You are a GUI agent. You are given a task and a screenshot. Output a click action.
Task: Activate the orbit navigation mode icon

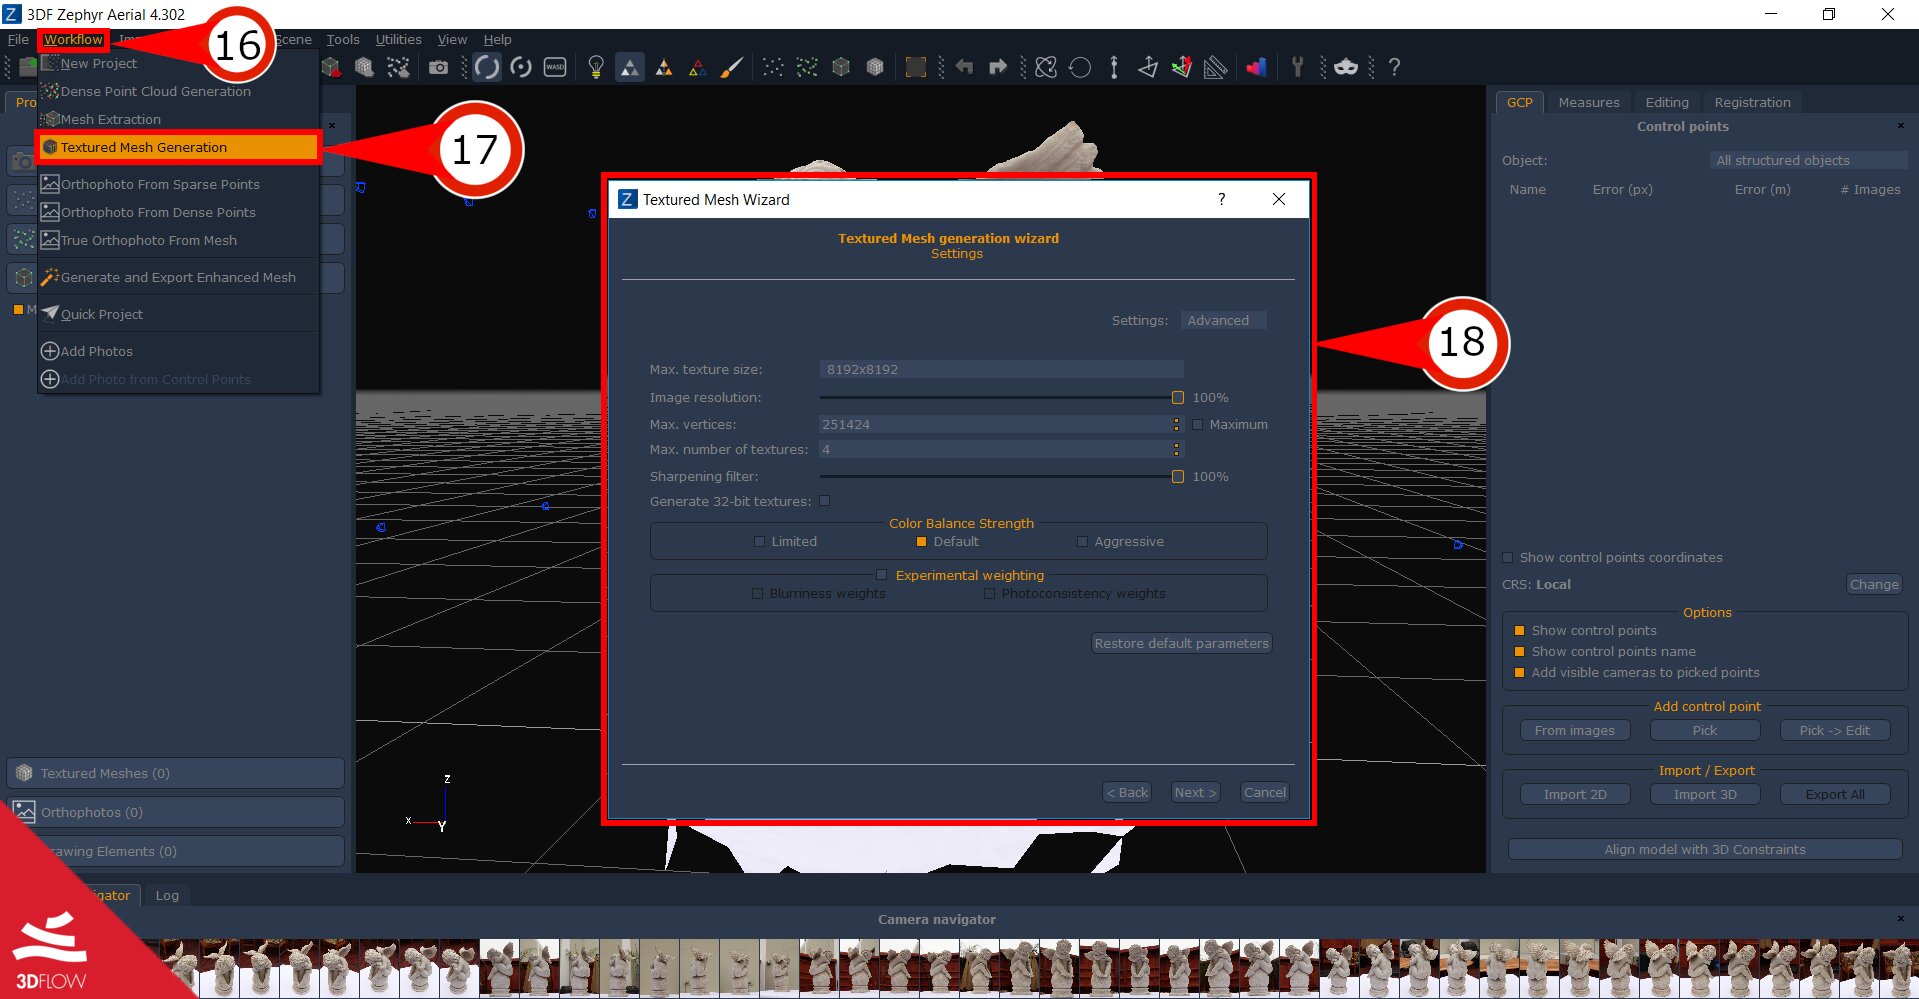487,67
